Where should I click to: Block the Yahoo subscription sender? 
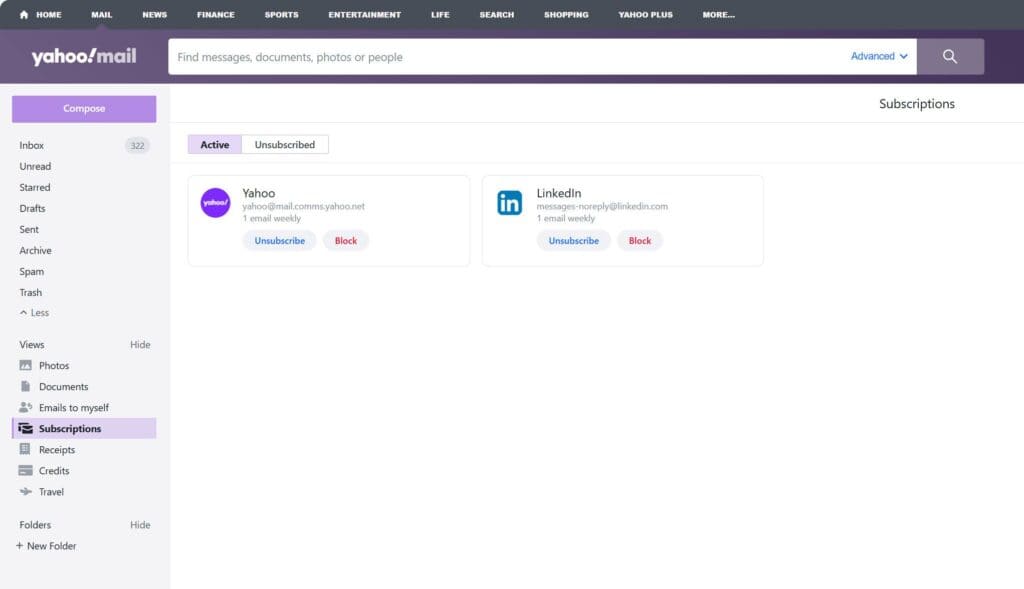pos(346,241)
